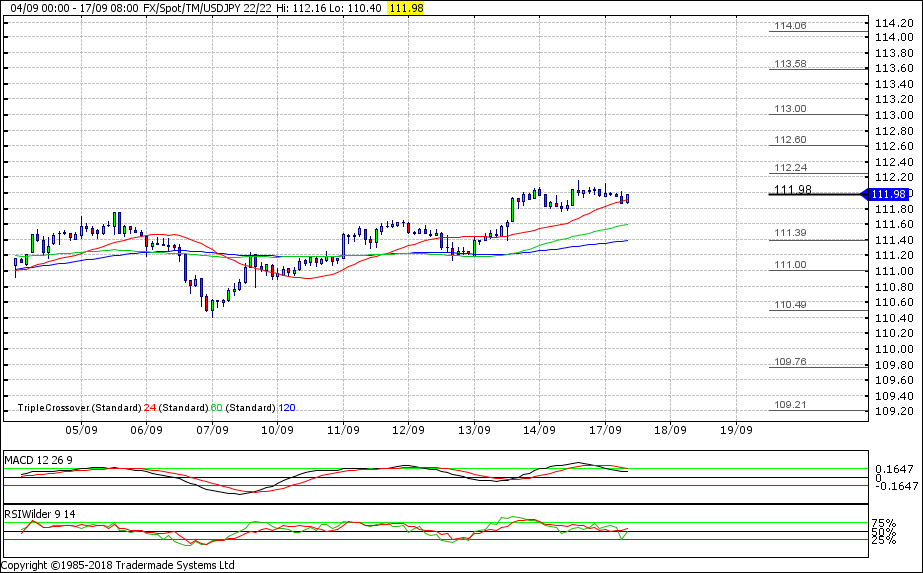Viewport: 923px width, 573px height.
Task: Select the blue 120 period legend value
Action: point(286,408)
